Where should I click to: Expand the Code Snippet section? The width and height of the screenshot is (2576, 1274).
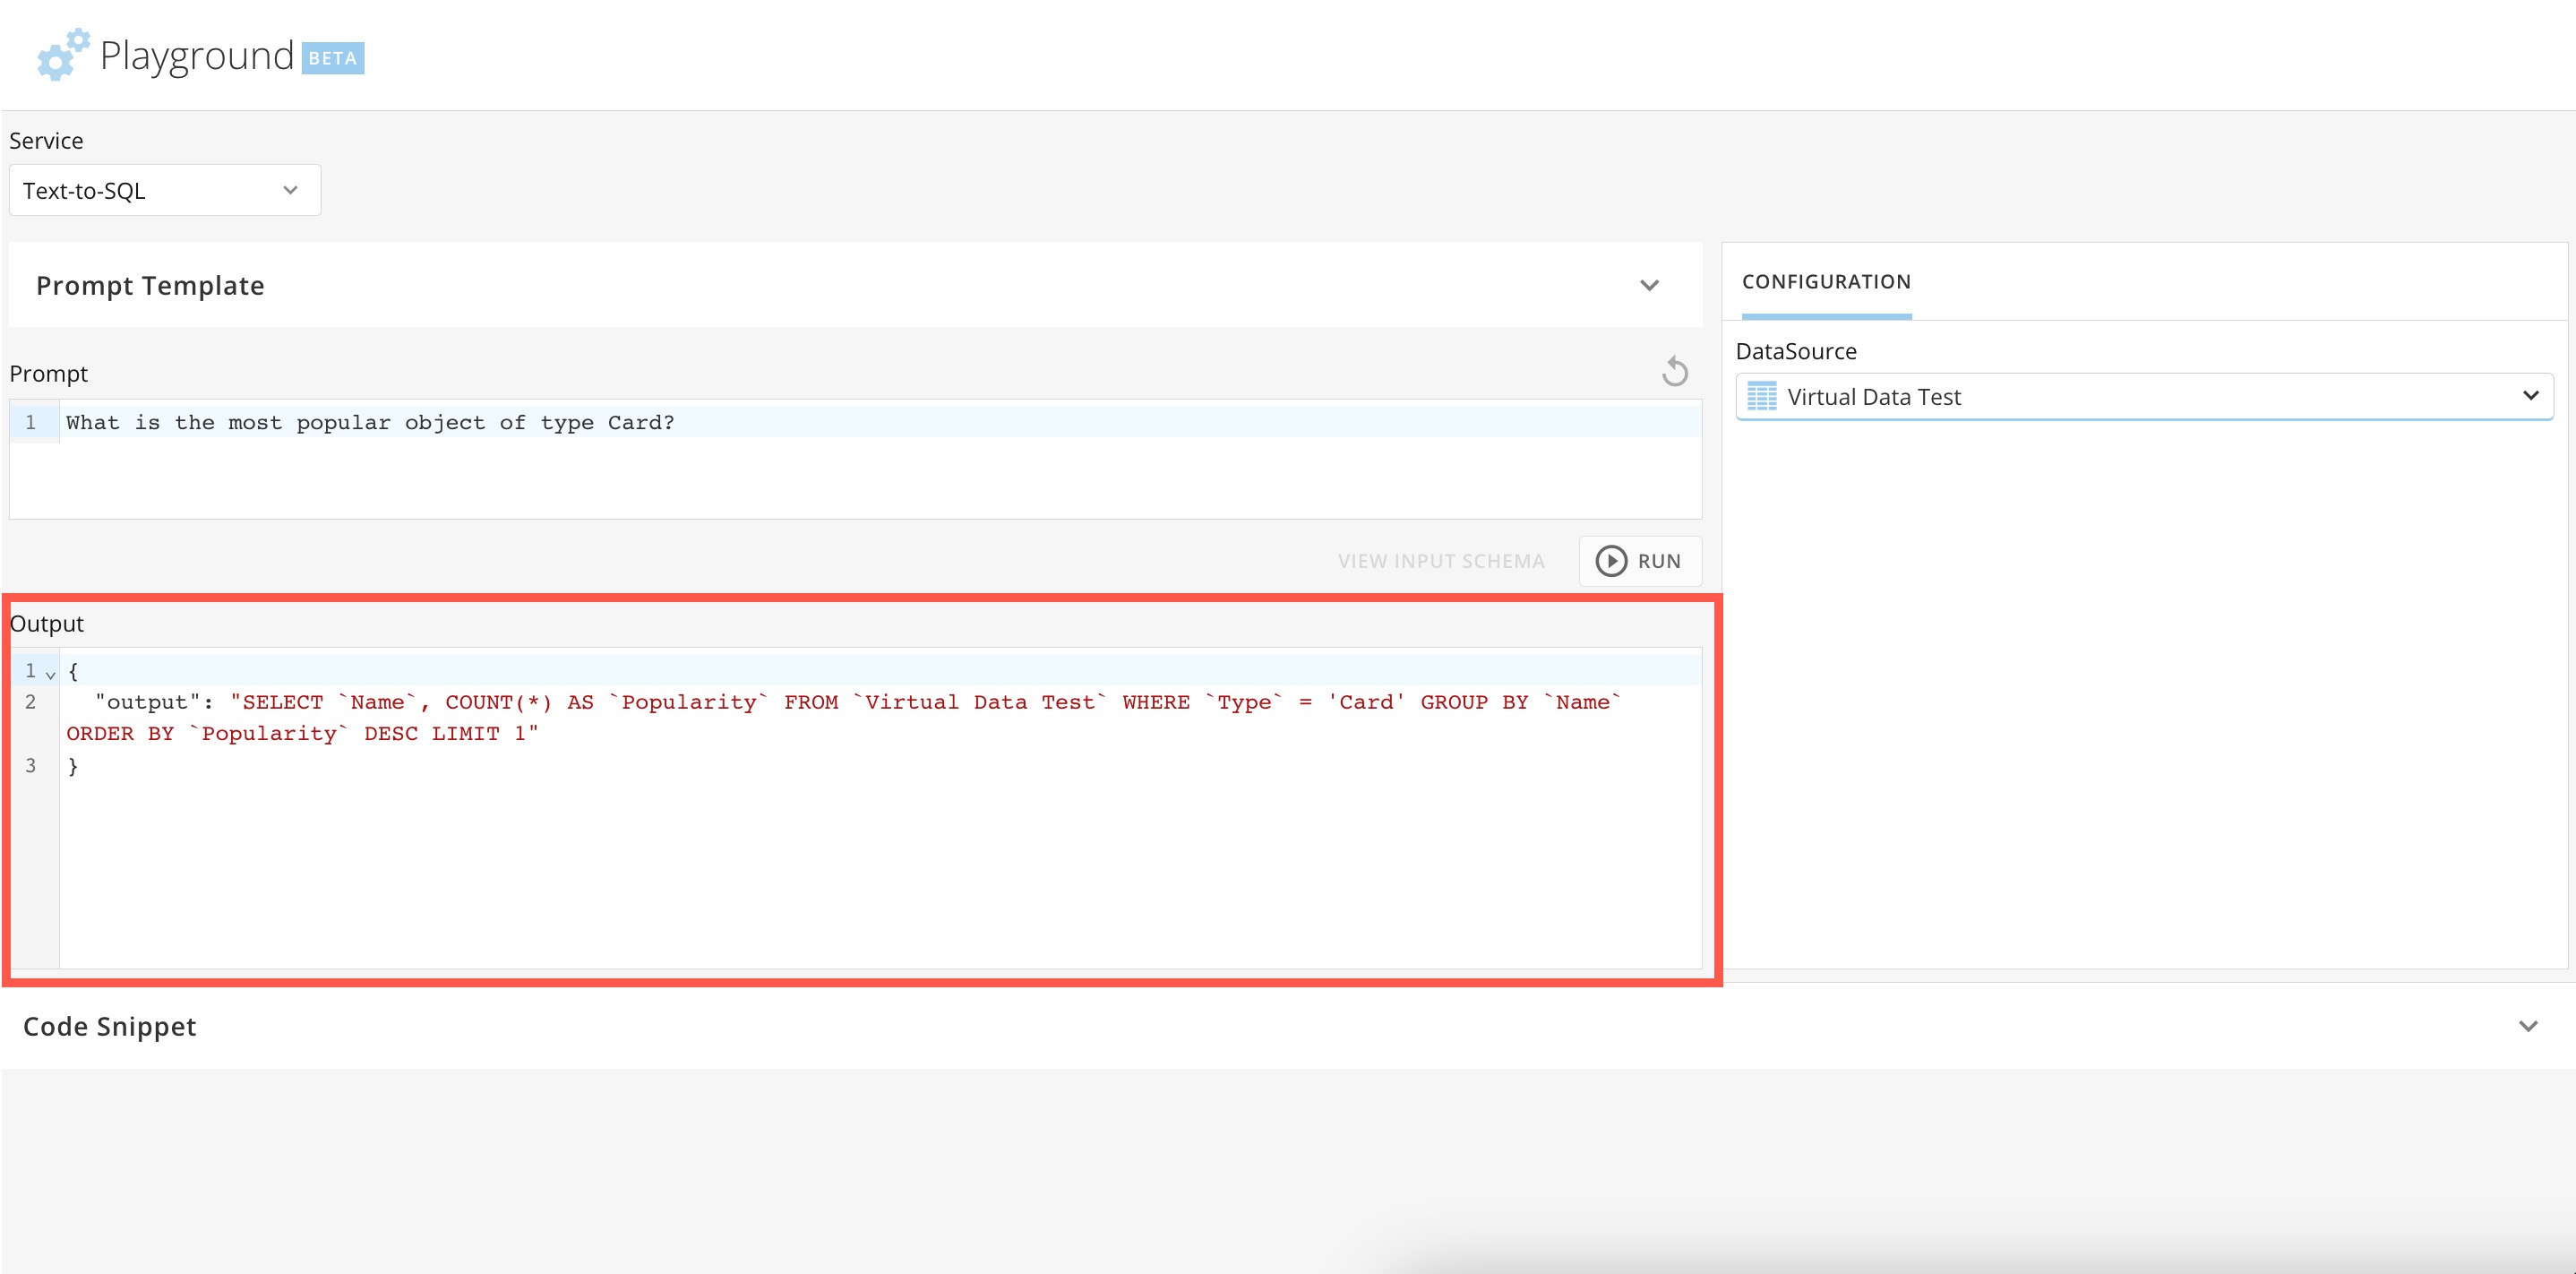(x=2529, y=1025)
